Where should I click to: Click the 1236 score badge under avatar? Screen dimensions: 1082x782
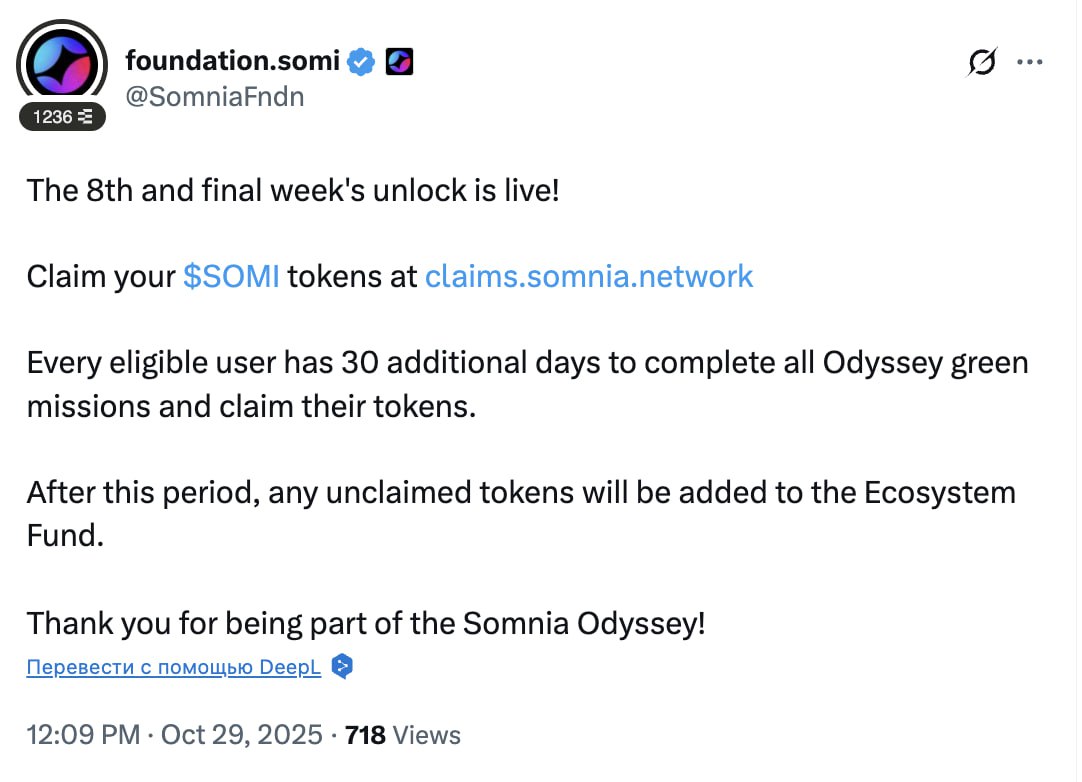pyautogui.click(x=62, y=117)
